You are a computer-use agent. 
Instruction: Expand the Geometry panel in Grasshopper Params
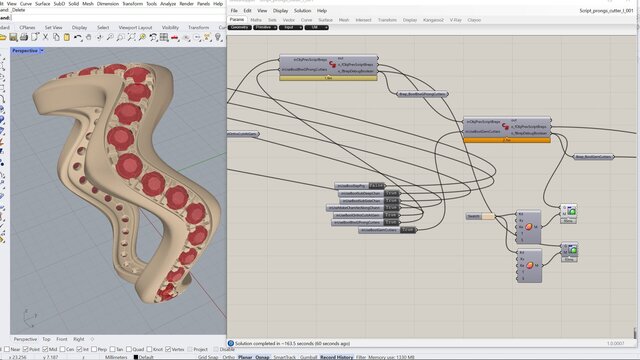[x=240, y=27]
